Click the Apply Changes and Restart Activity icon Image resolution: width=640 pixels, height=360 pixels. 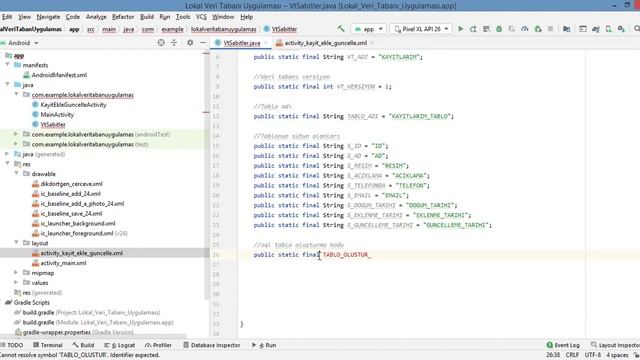pos(473,29)
